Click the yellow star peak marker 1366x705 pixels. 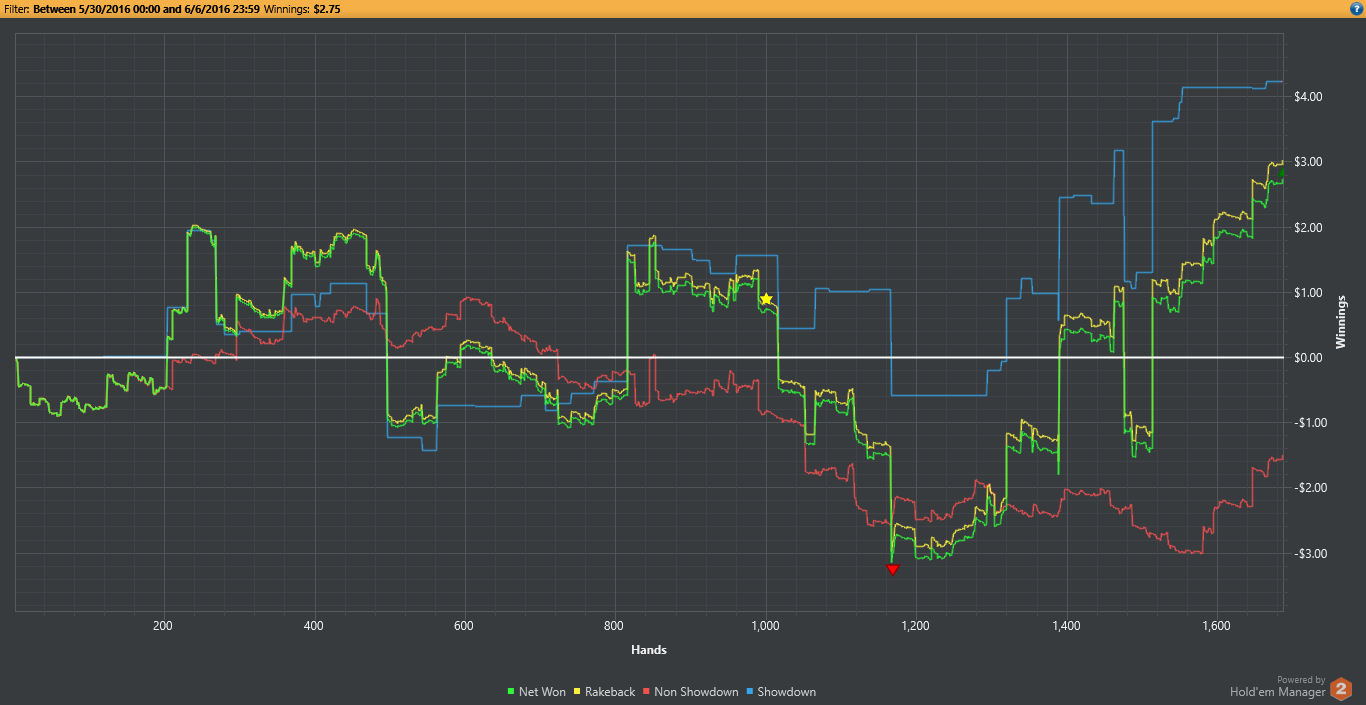tap(766, 299)
